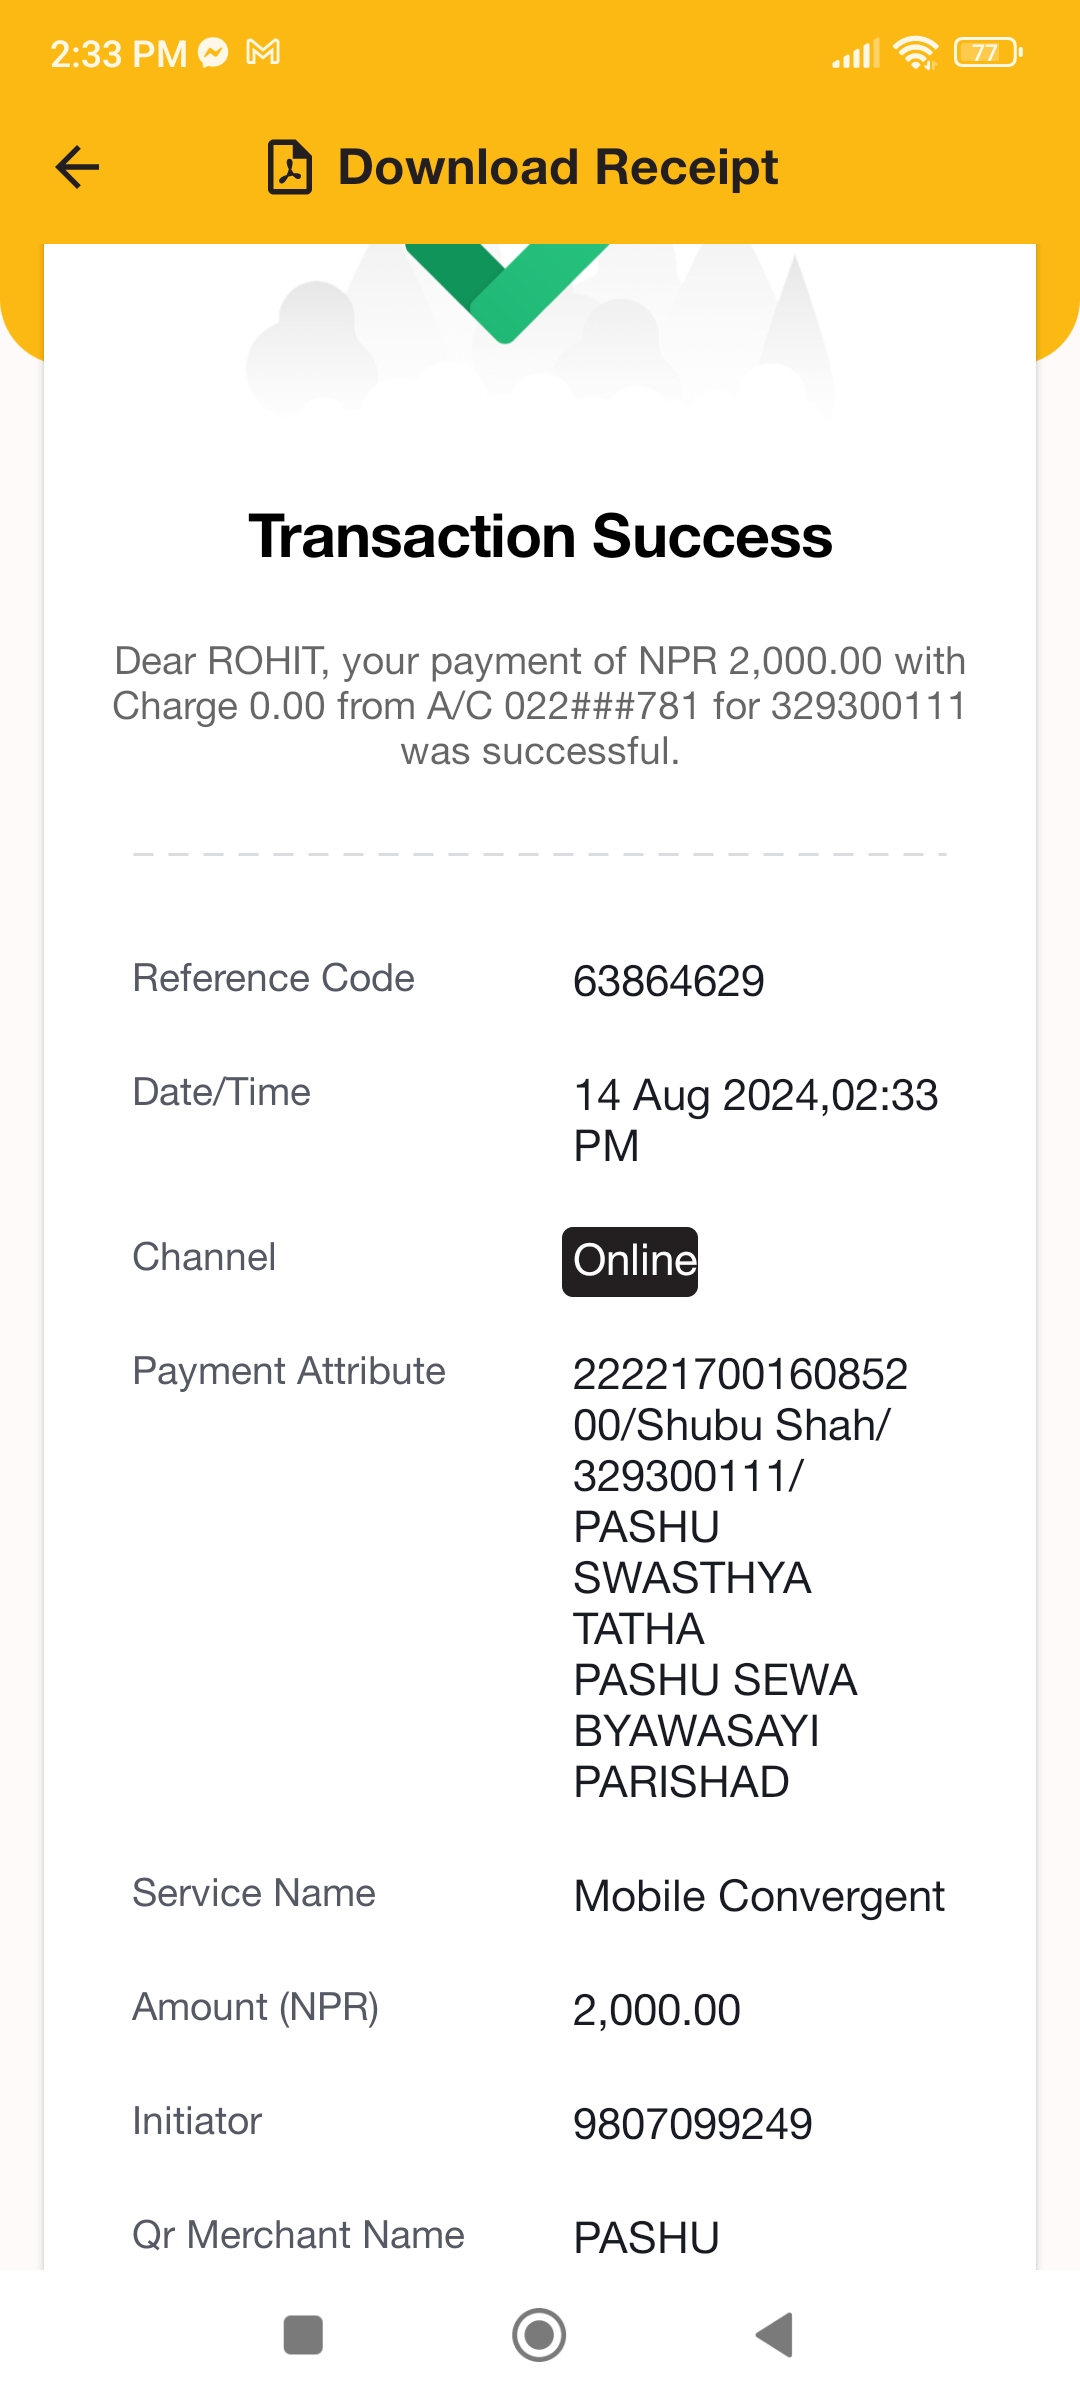The height and width of the screenshot is (2400, 1080).
Task: Select the Initiator number 9807099249
Action: point(692,2124)
